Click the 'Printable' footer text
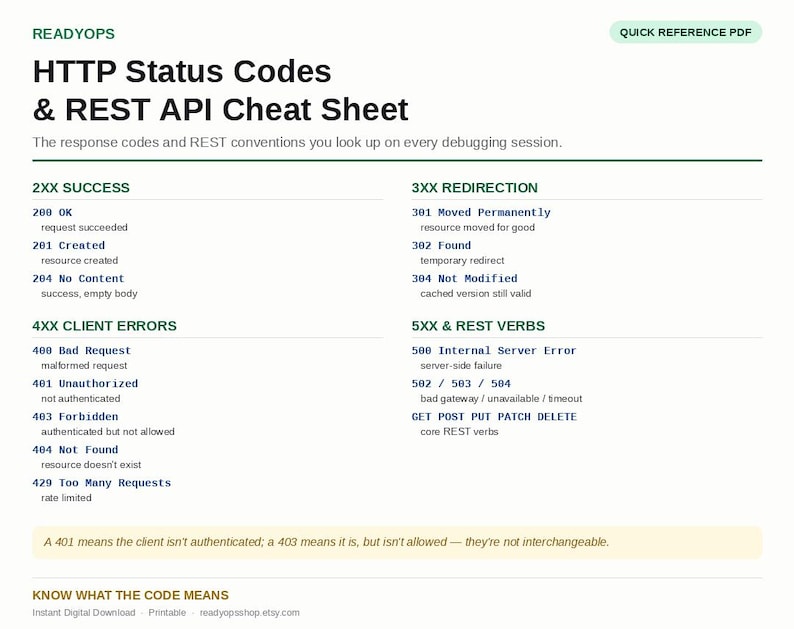794x629 pixels. pos(167,612)
